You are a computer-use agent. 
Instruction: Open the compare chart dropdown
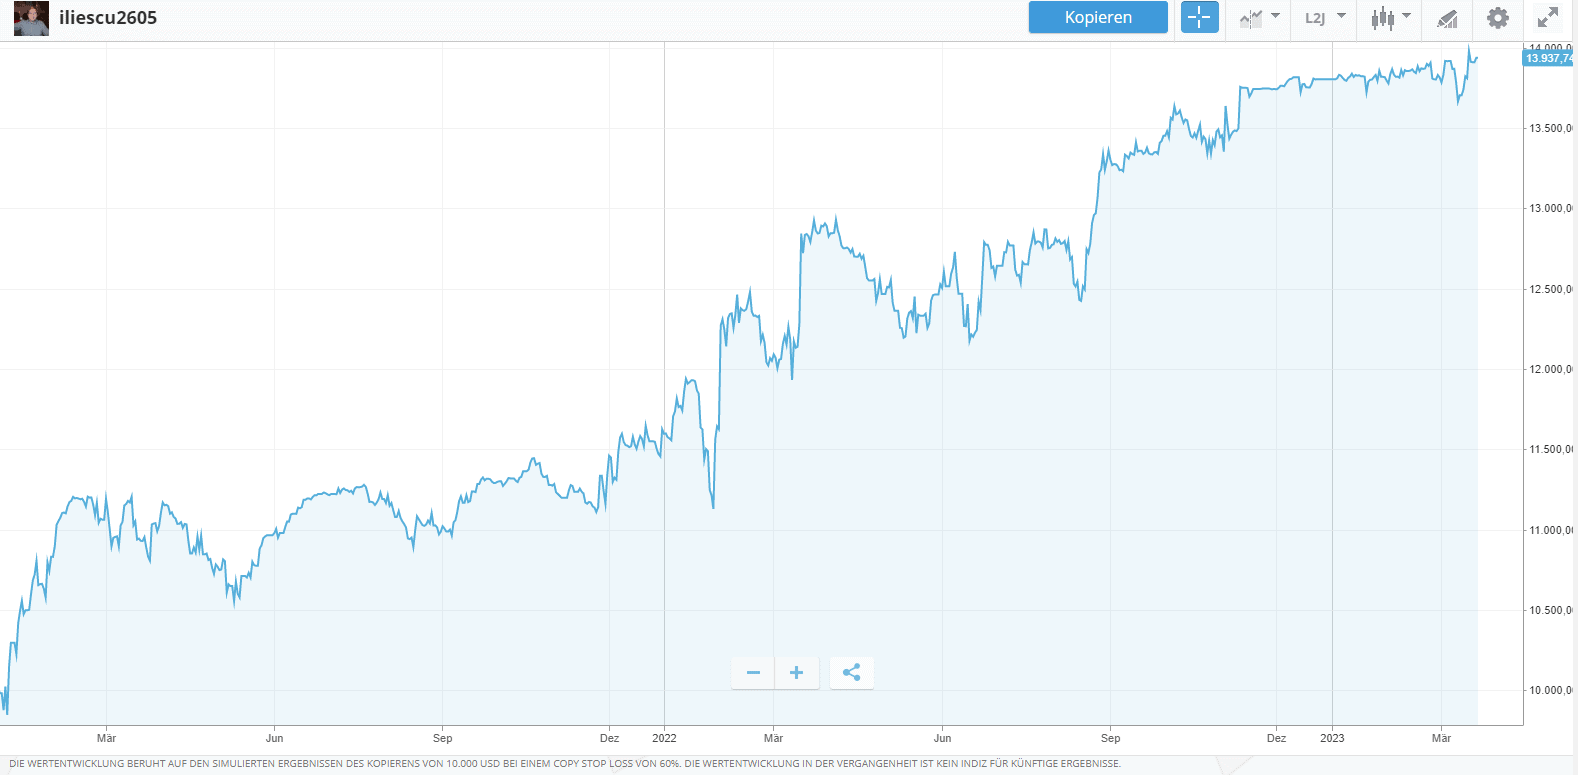point(1275,16)
